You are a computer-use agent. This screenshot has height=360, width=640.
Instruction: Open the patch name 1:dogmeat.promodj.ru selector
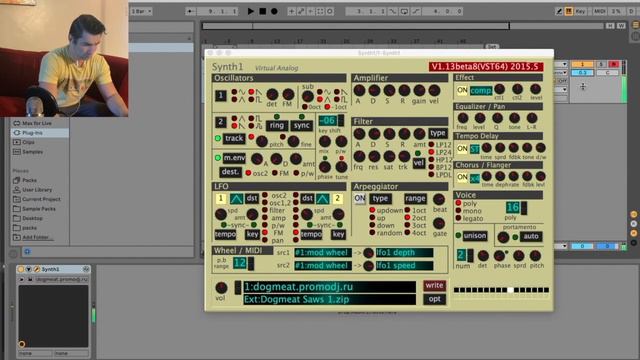(329, 287)
